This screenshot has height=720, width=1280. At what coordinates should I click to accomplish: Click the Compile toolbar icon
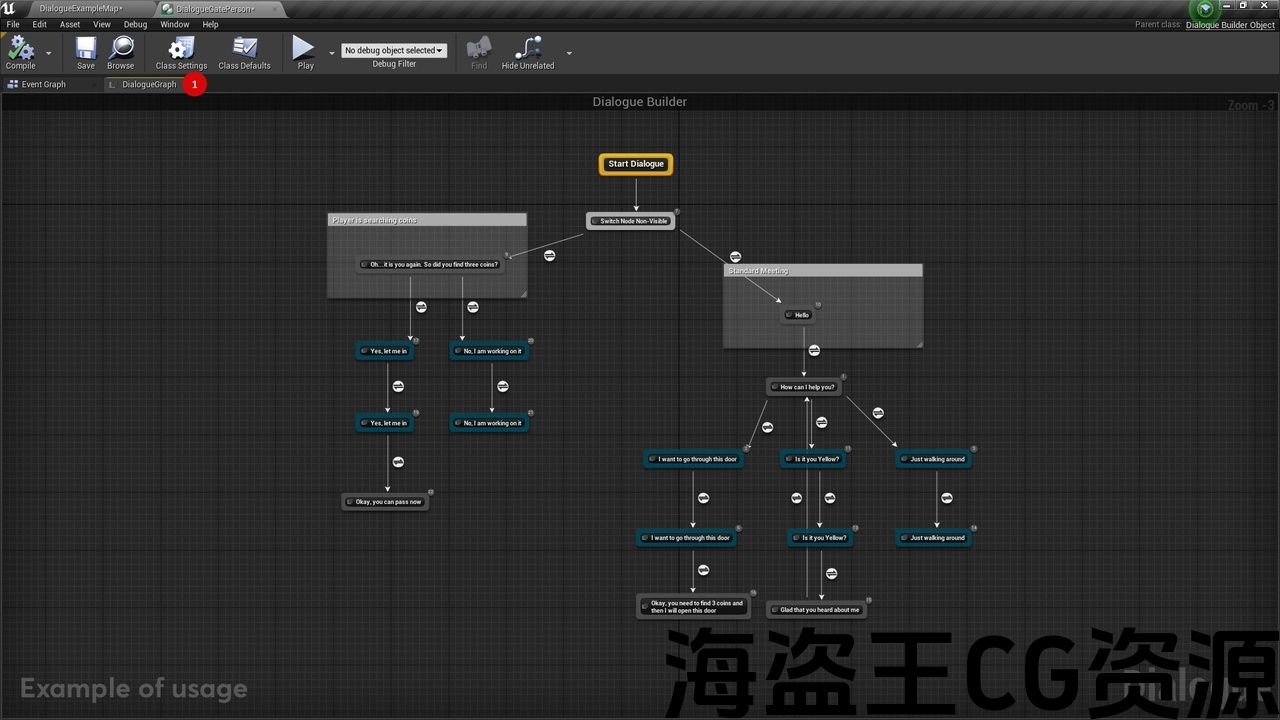point(20,48)
